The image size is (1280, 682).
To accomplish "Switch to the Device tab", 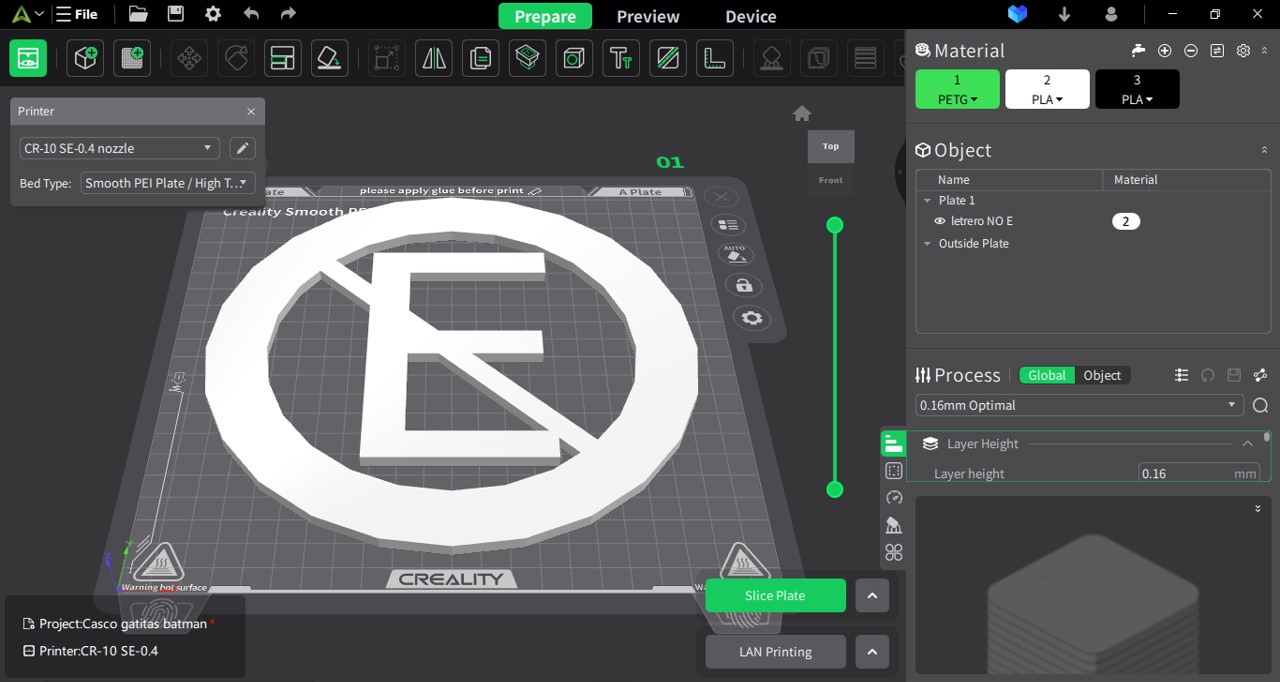I will point(751,16).
